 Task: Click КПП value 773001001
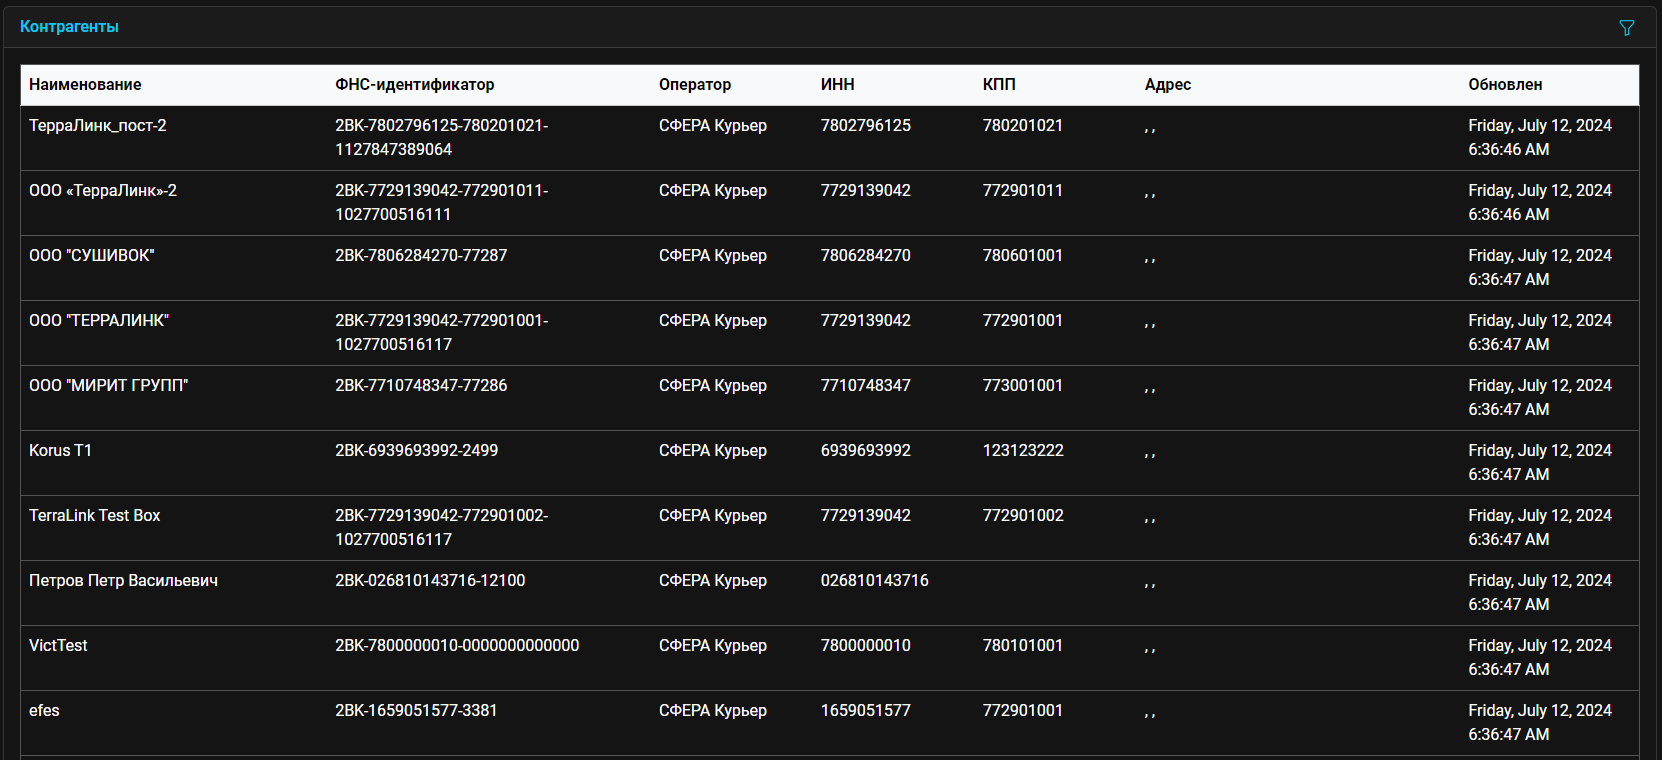[1023, 386]
